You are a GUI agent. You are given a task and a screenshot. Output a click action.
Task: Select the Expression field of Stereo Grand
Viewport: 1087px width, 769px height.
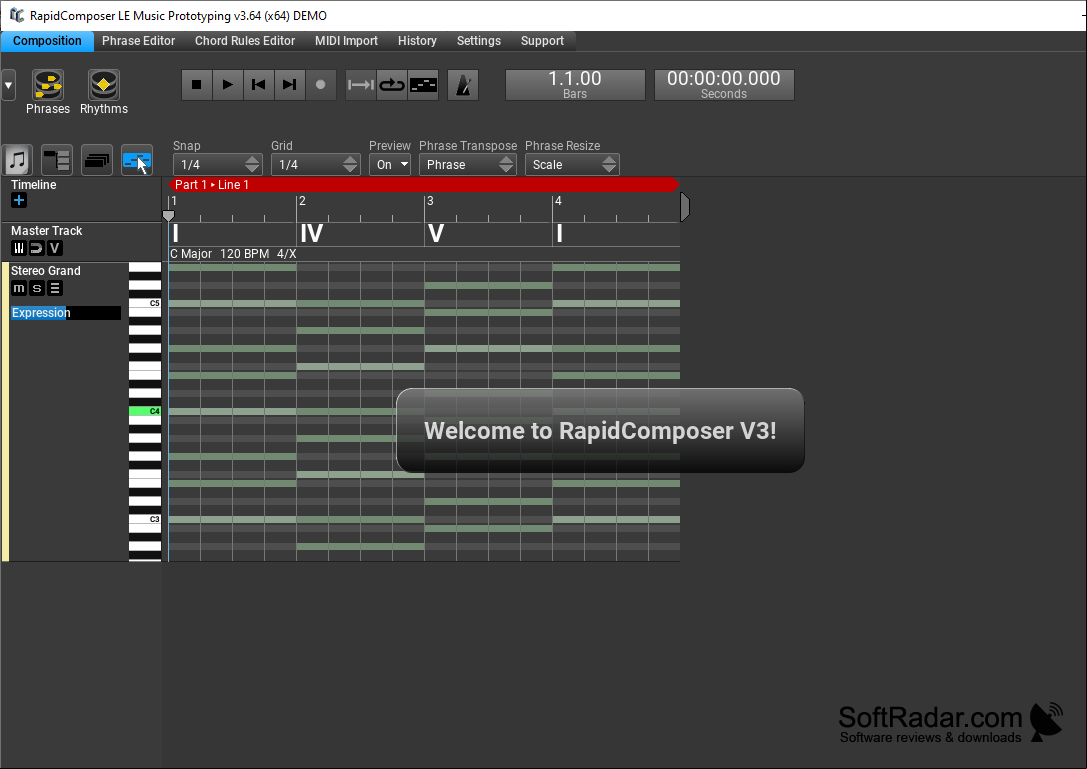coord(66,313)
